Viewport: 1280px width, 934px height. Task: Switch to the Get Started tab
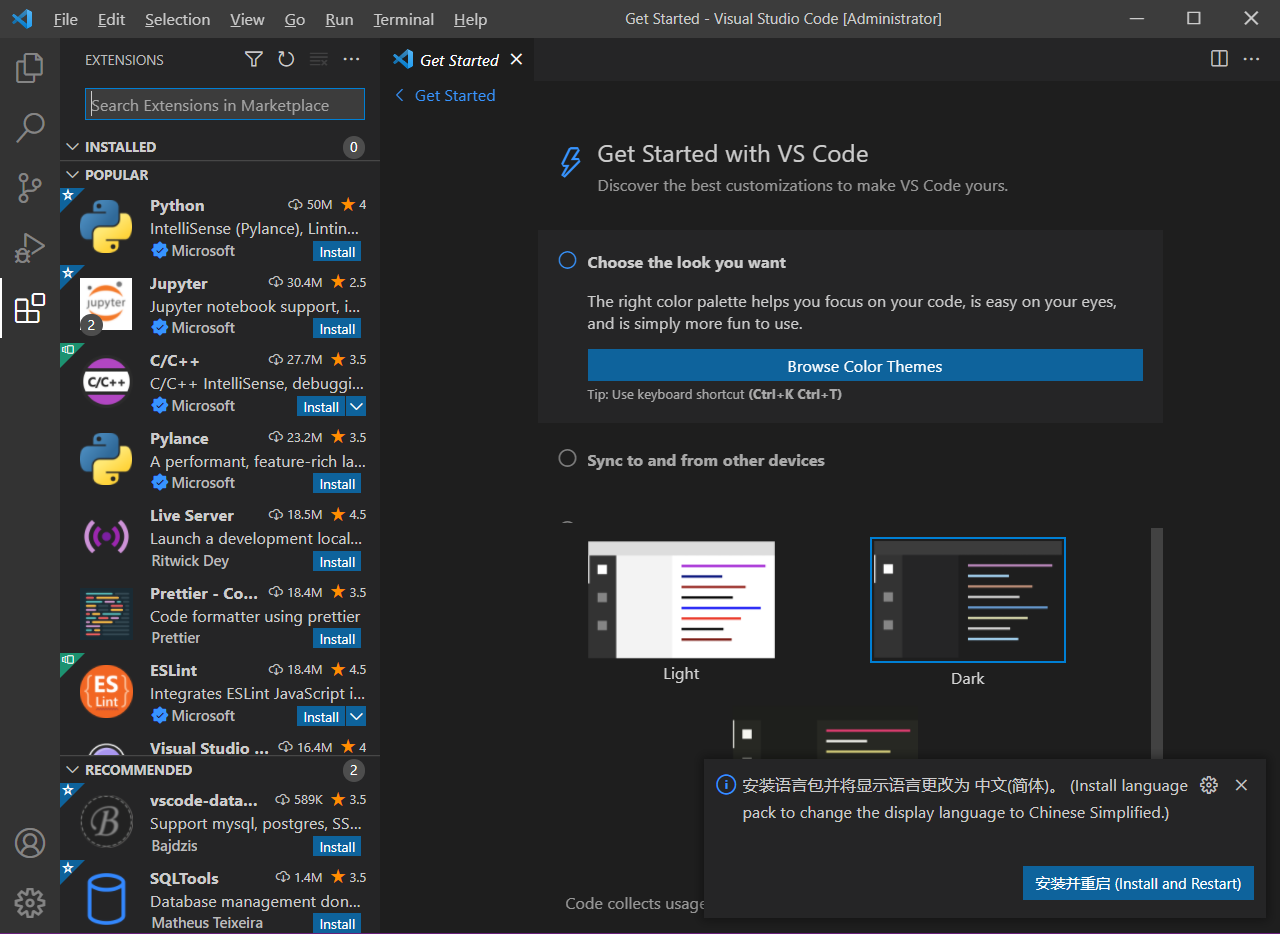point(457,60)
